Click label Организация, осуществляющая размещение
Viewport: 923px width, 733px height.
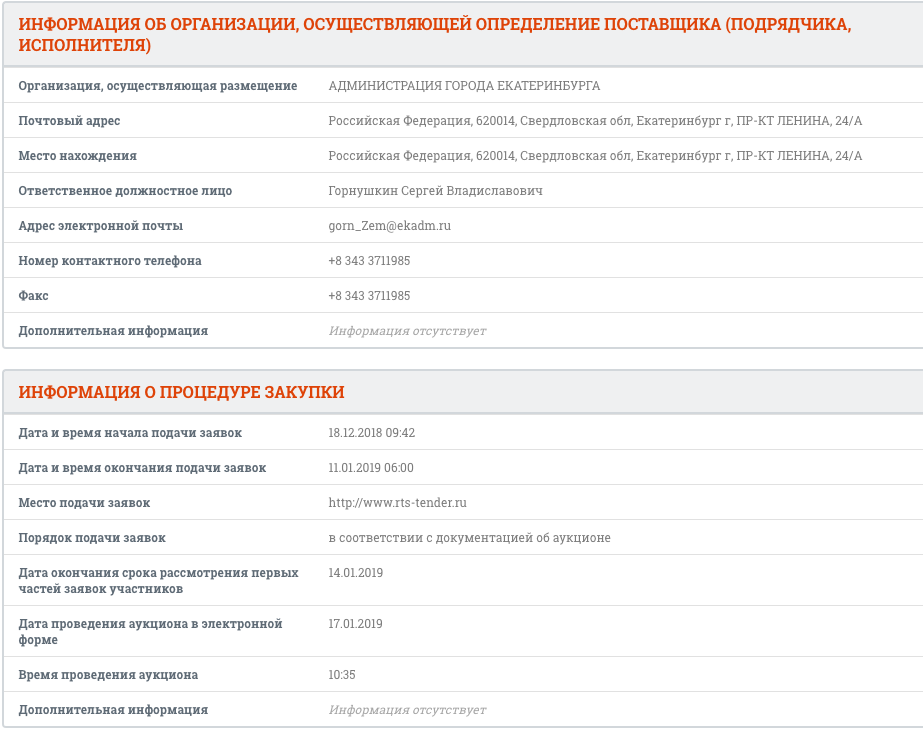click(x=158, y=86)
